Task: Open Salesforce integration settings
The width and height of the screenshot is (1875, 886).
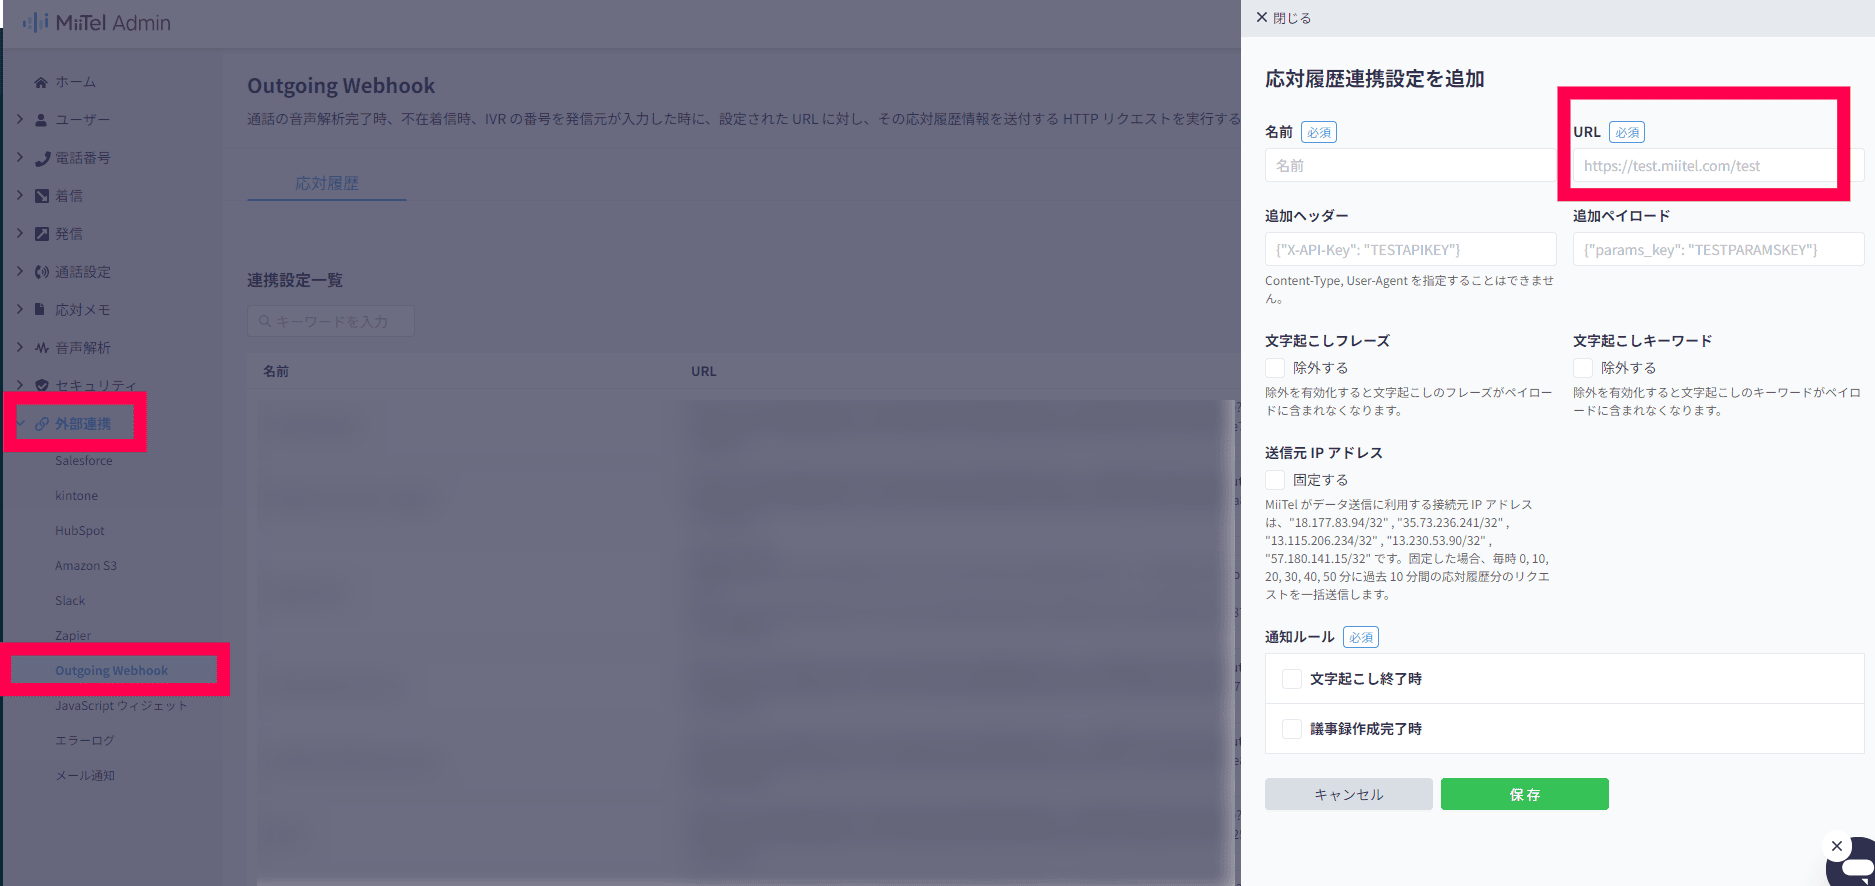Action: (84, 461)
